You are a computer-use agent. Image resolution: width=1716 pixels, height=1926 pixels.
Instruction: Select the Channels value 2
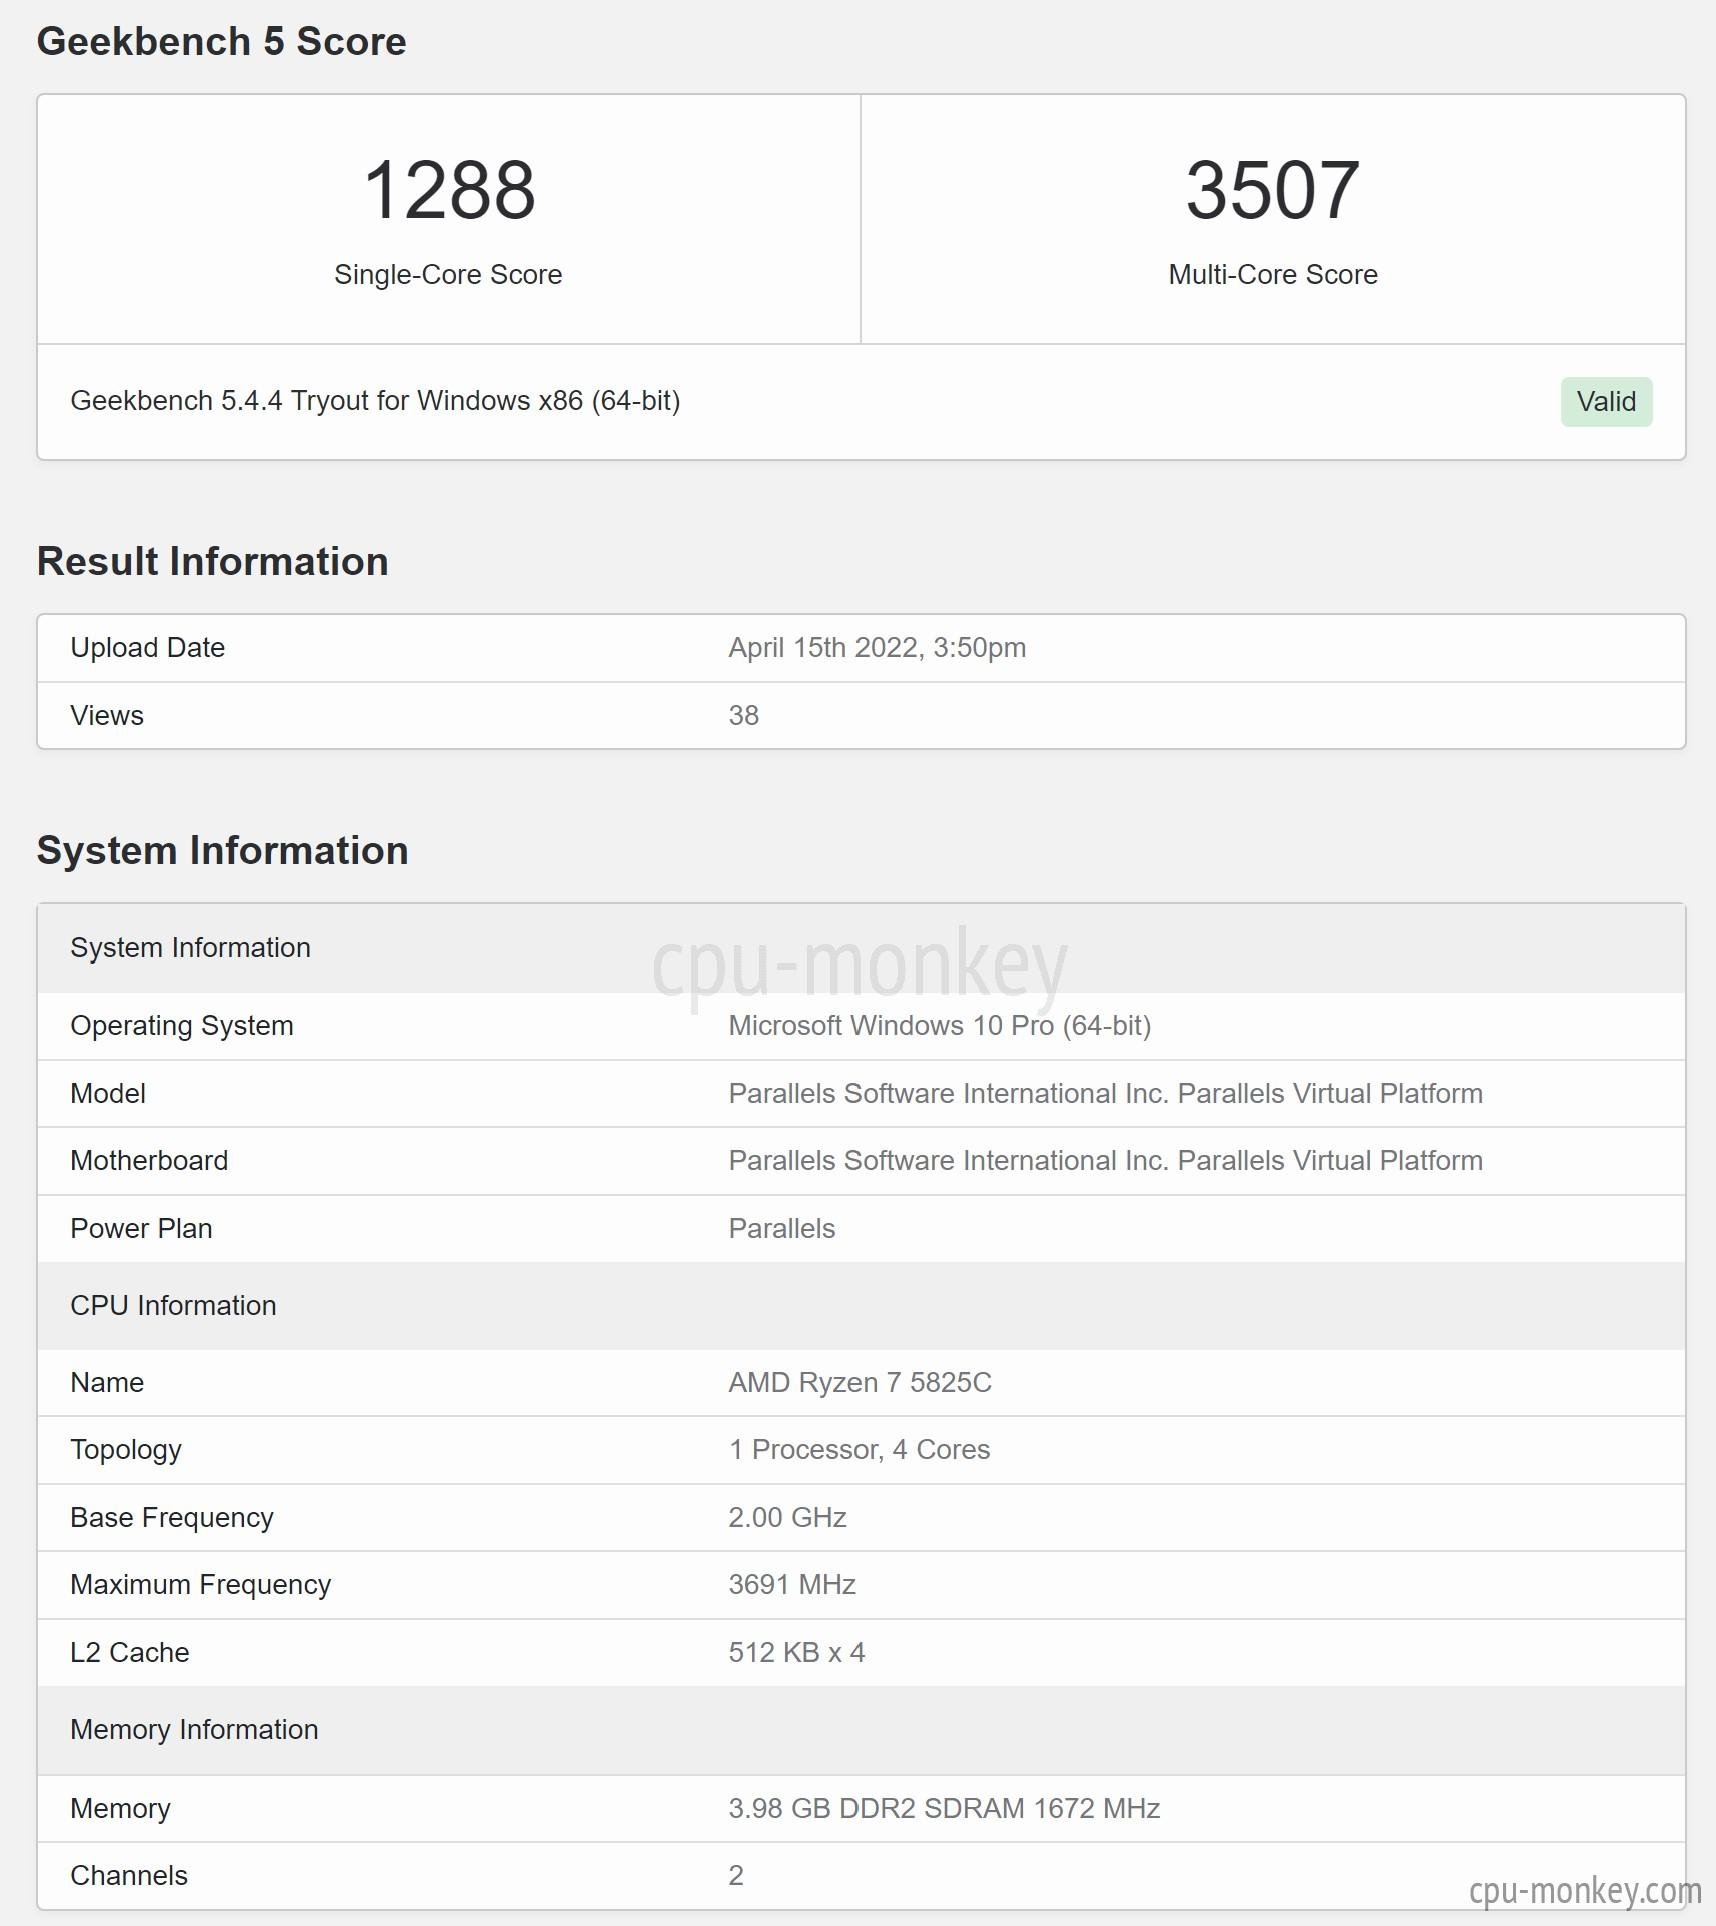tap(736, 1876)
